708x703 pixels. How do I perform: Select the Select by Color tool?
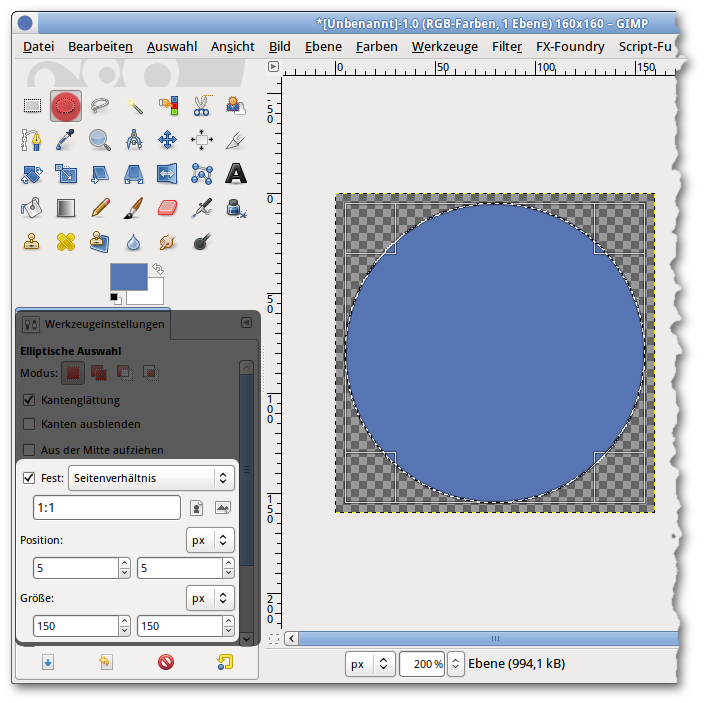[x=168, y=106]
